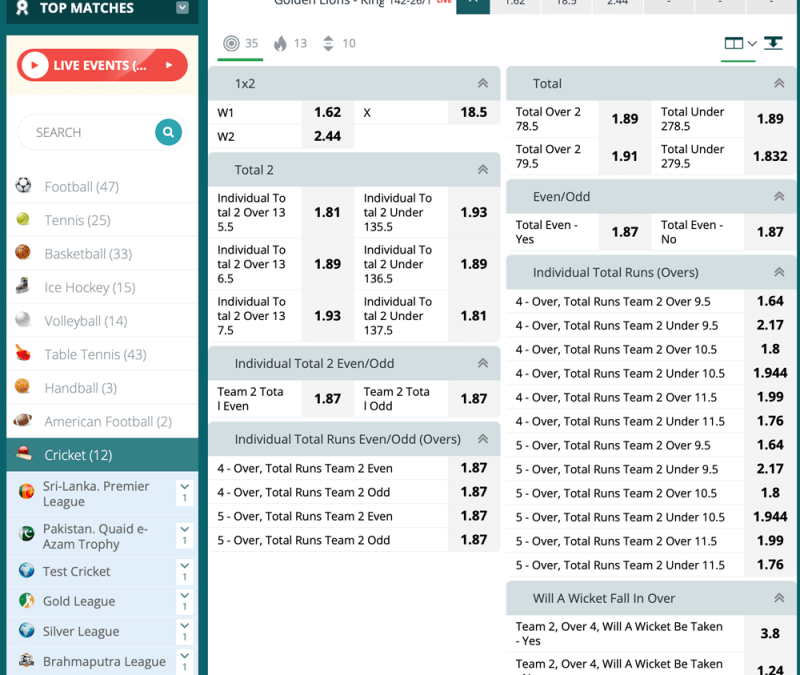Click the Test Cricket globe icon
This screenshot has height=675, width=800.
point(27,570)
